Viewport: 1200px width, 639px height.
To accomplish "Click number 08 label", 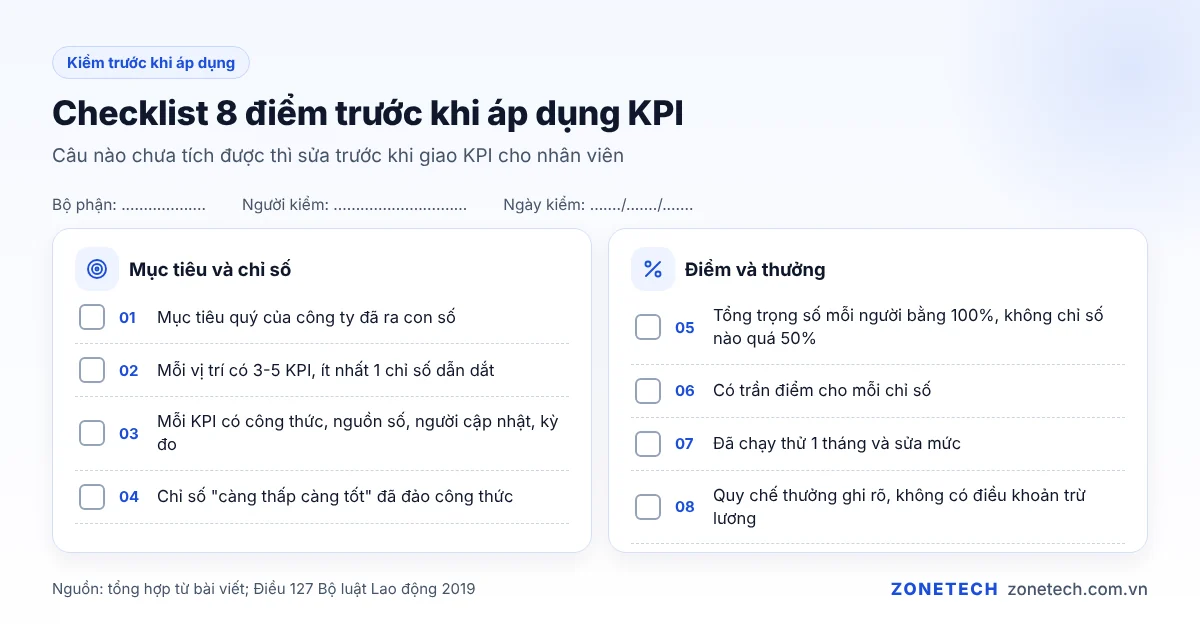I will 684,507.
